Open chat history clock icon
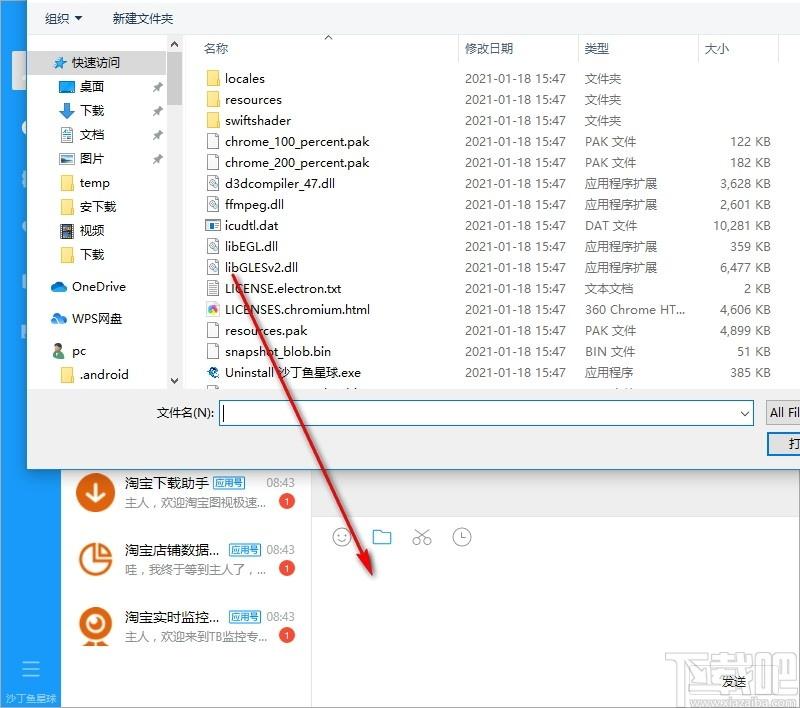This screenshot has height=708, width=800. click(x=462, y=537)
